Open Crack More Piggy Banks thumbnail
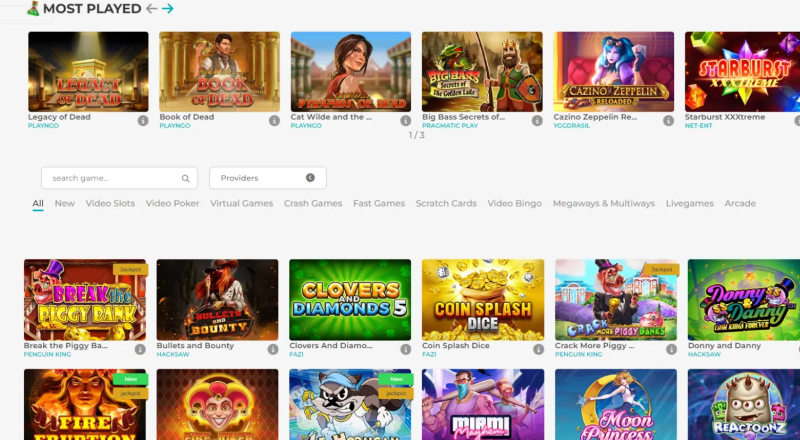The width and height of the screenshot is (800, 440). click(616, 300)
